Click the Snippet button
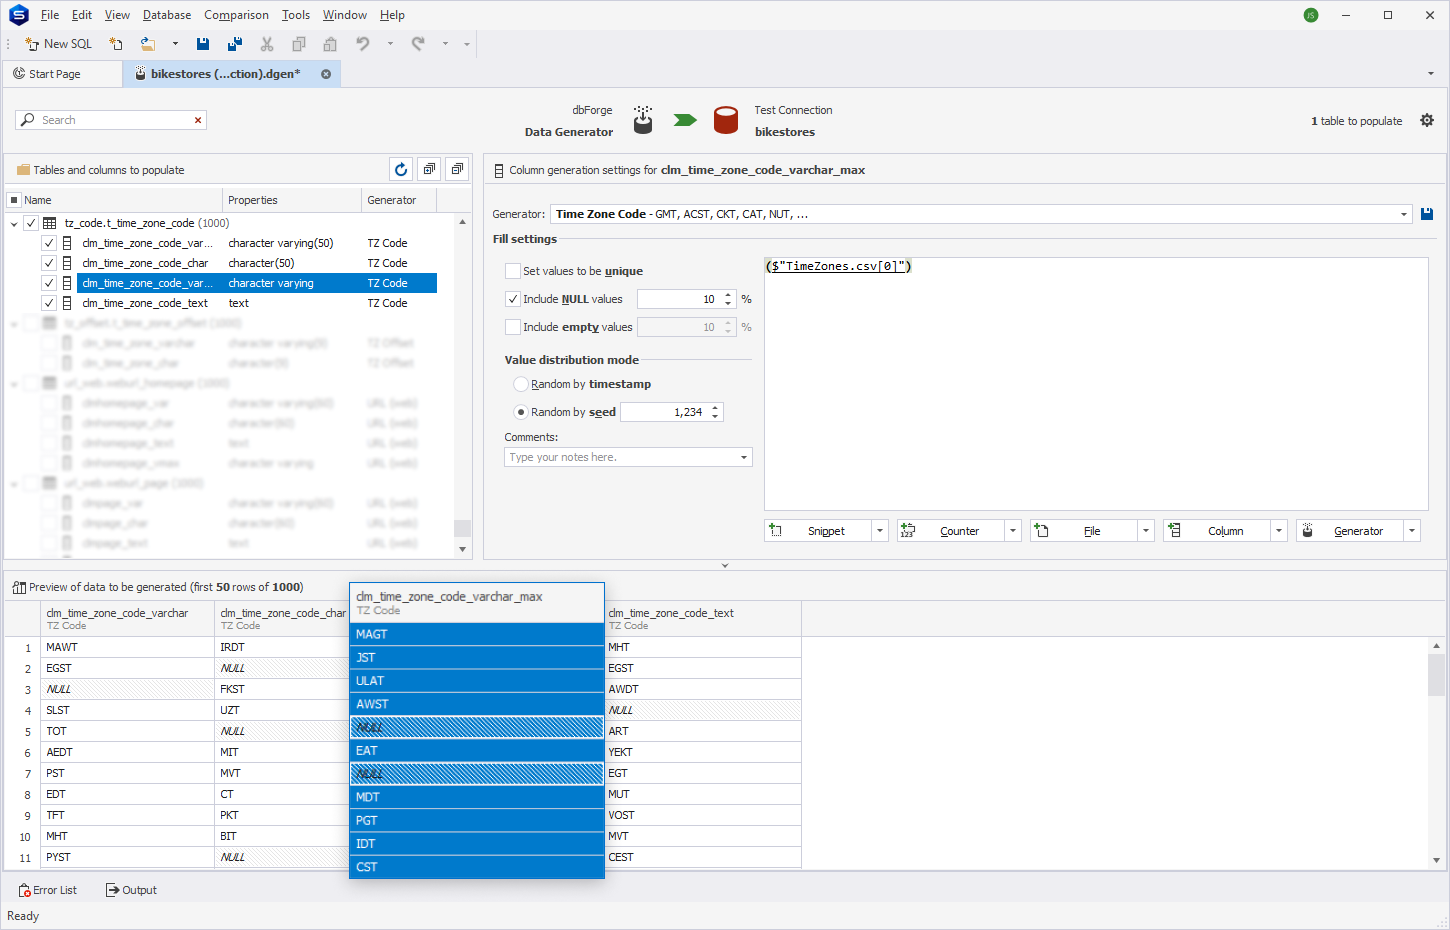Viewport: 1450px width, 930px height. (x=819, y=531)
